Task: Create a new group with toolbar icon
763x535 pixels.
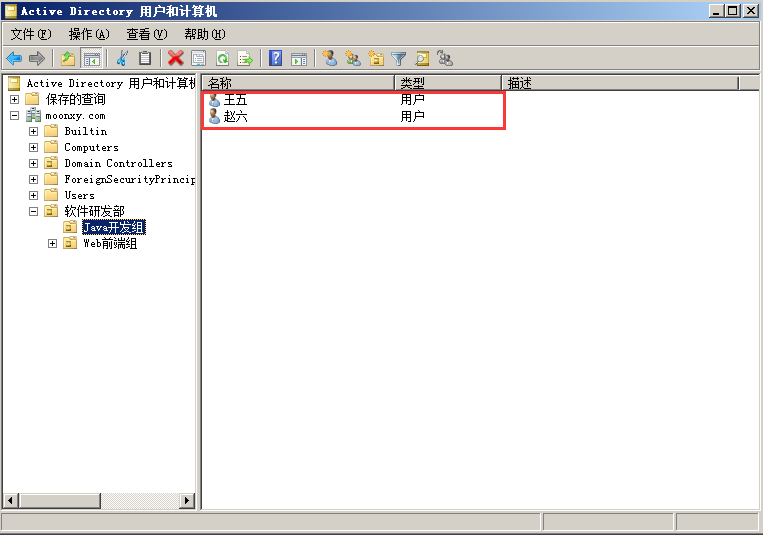Action: 353,59
